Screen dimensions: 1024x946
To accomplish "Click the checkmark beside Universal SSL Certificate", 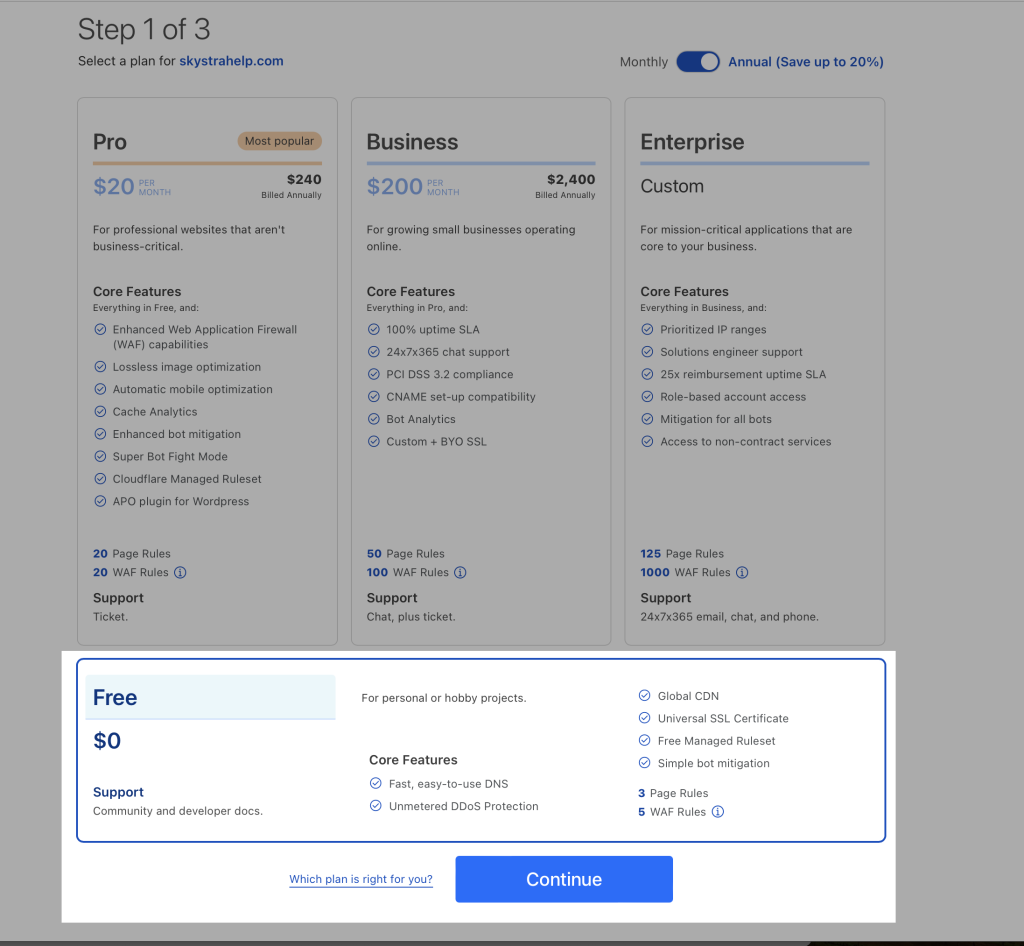I will (645, 718).
